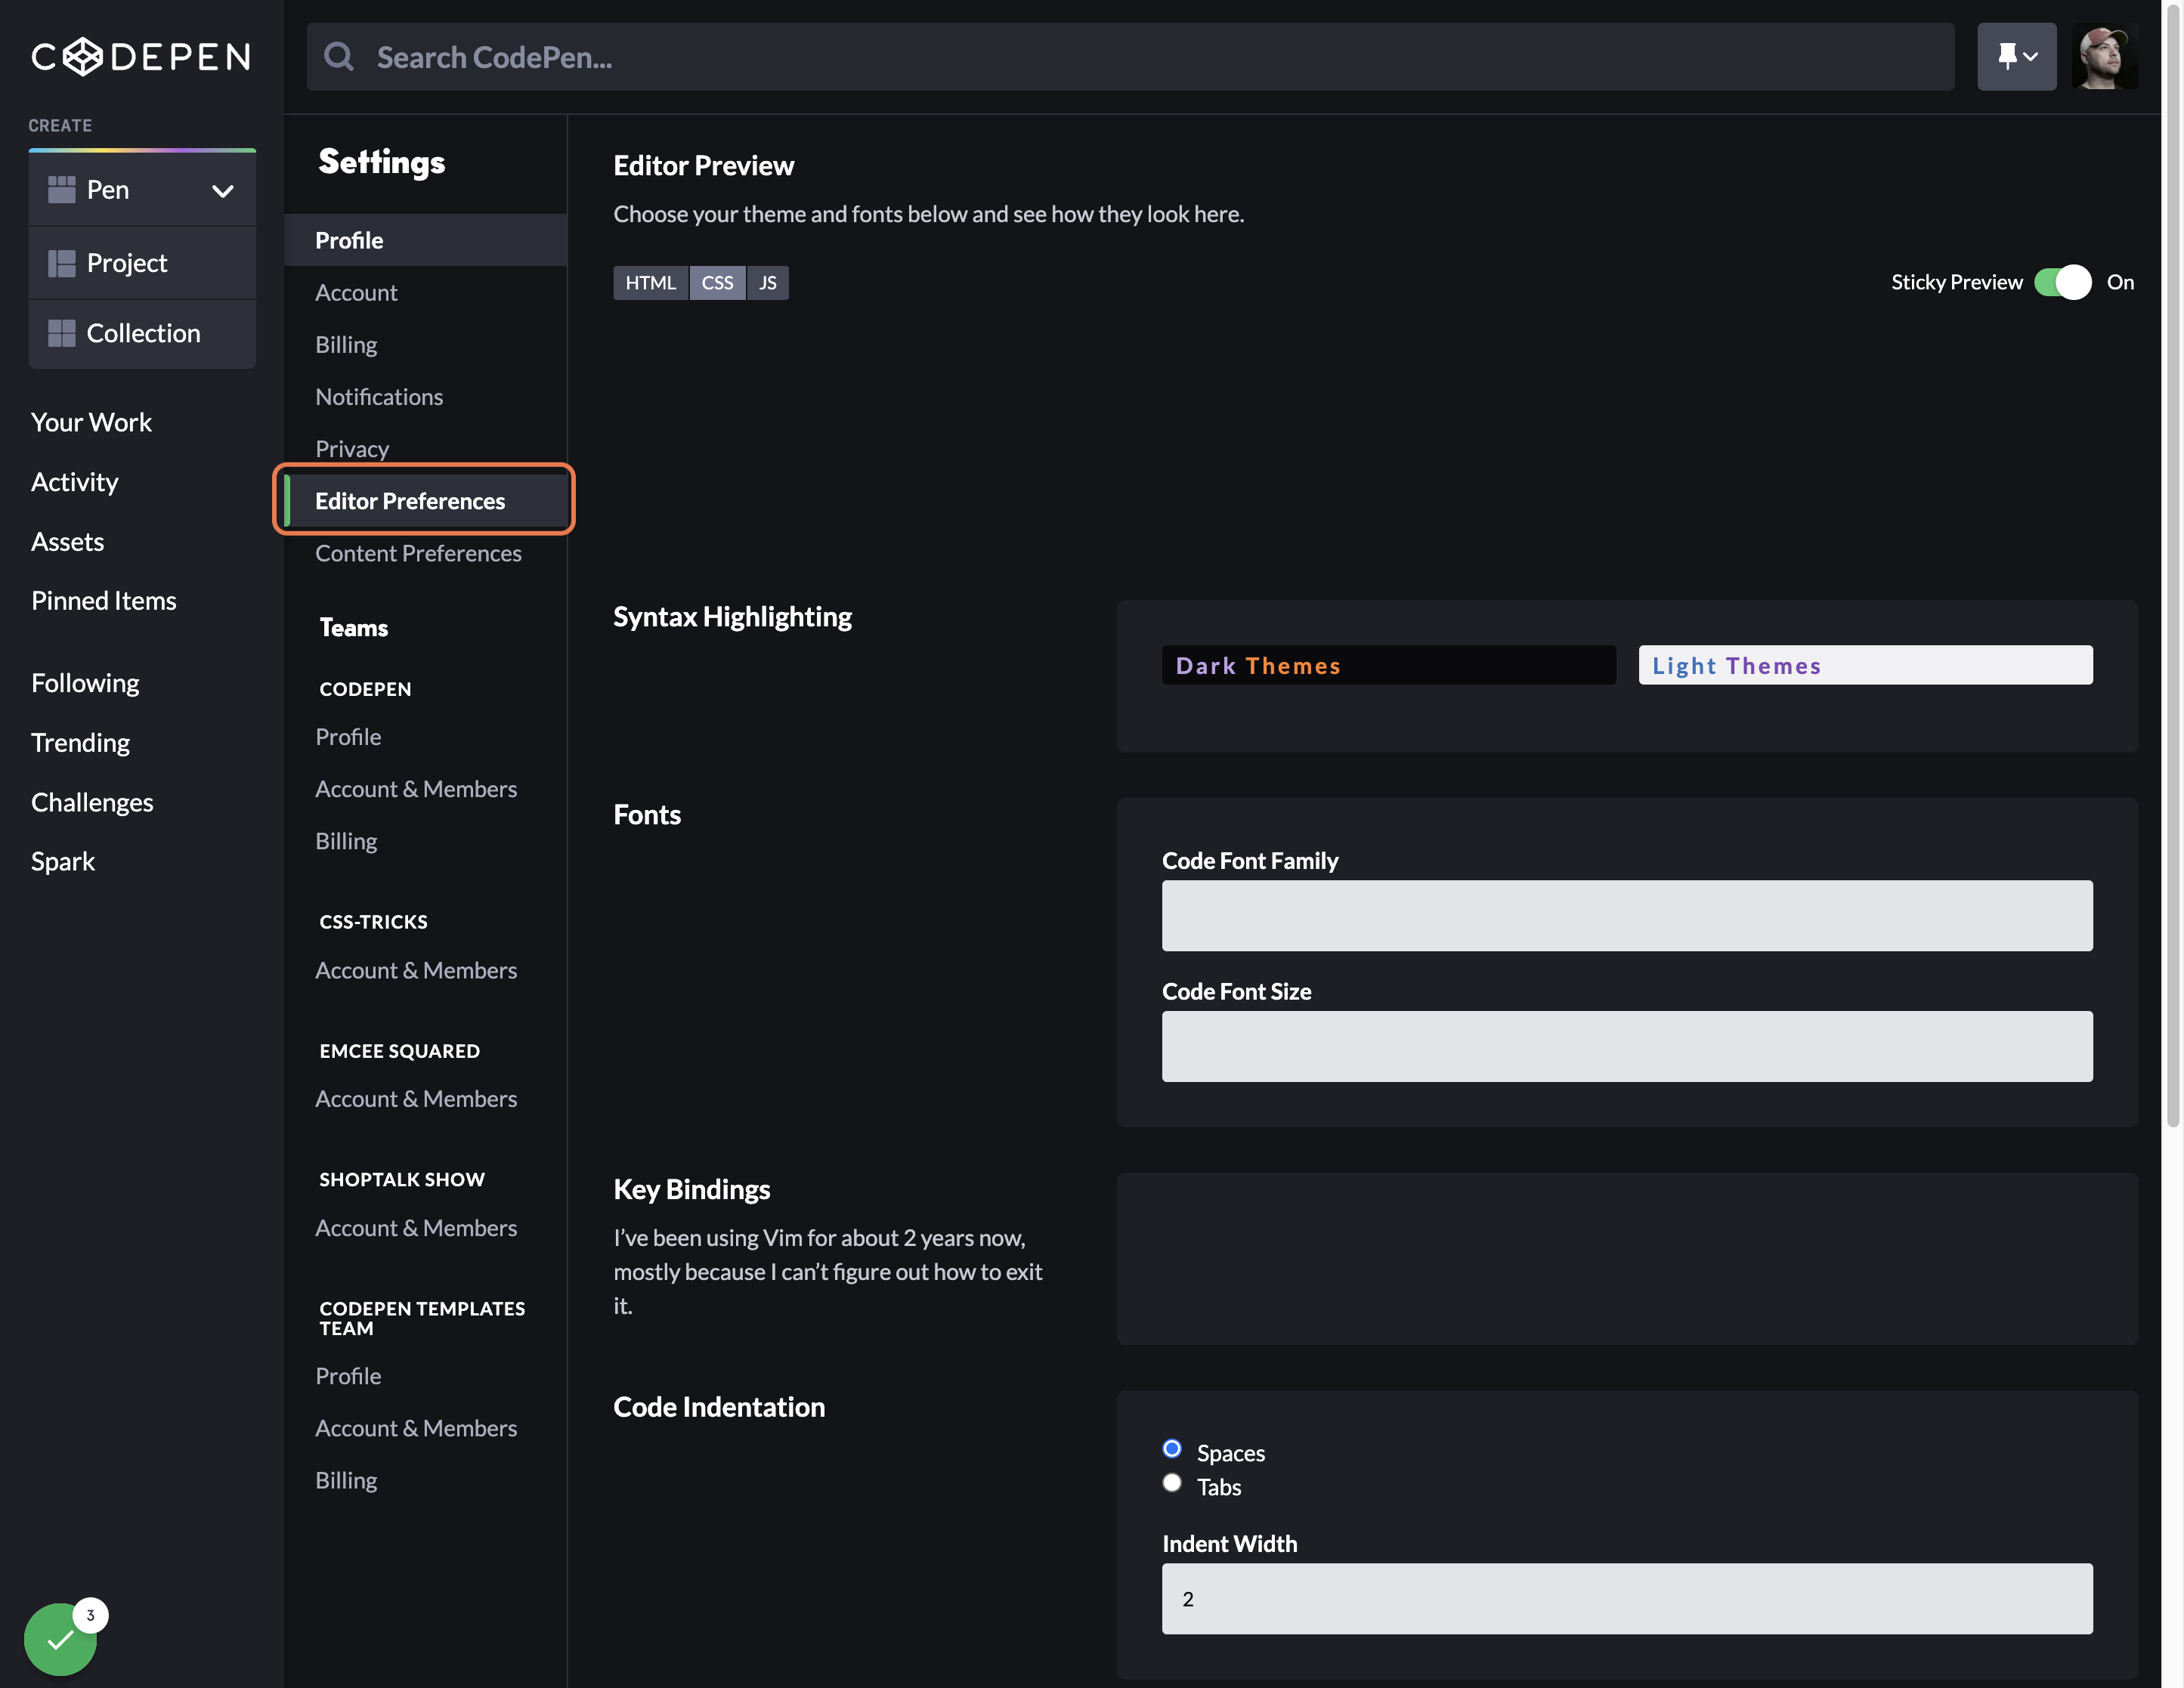Switch to the HTML preview tab
The image size is (2184, 1688).
(x=650, y=283)
